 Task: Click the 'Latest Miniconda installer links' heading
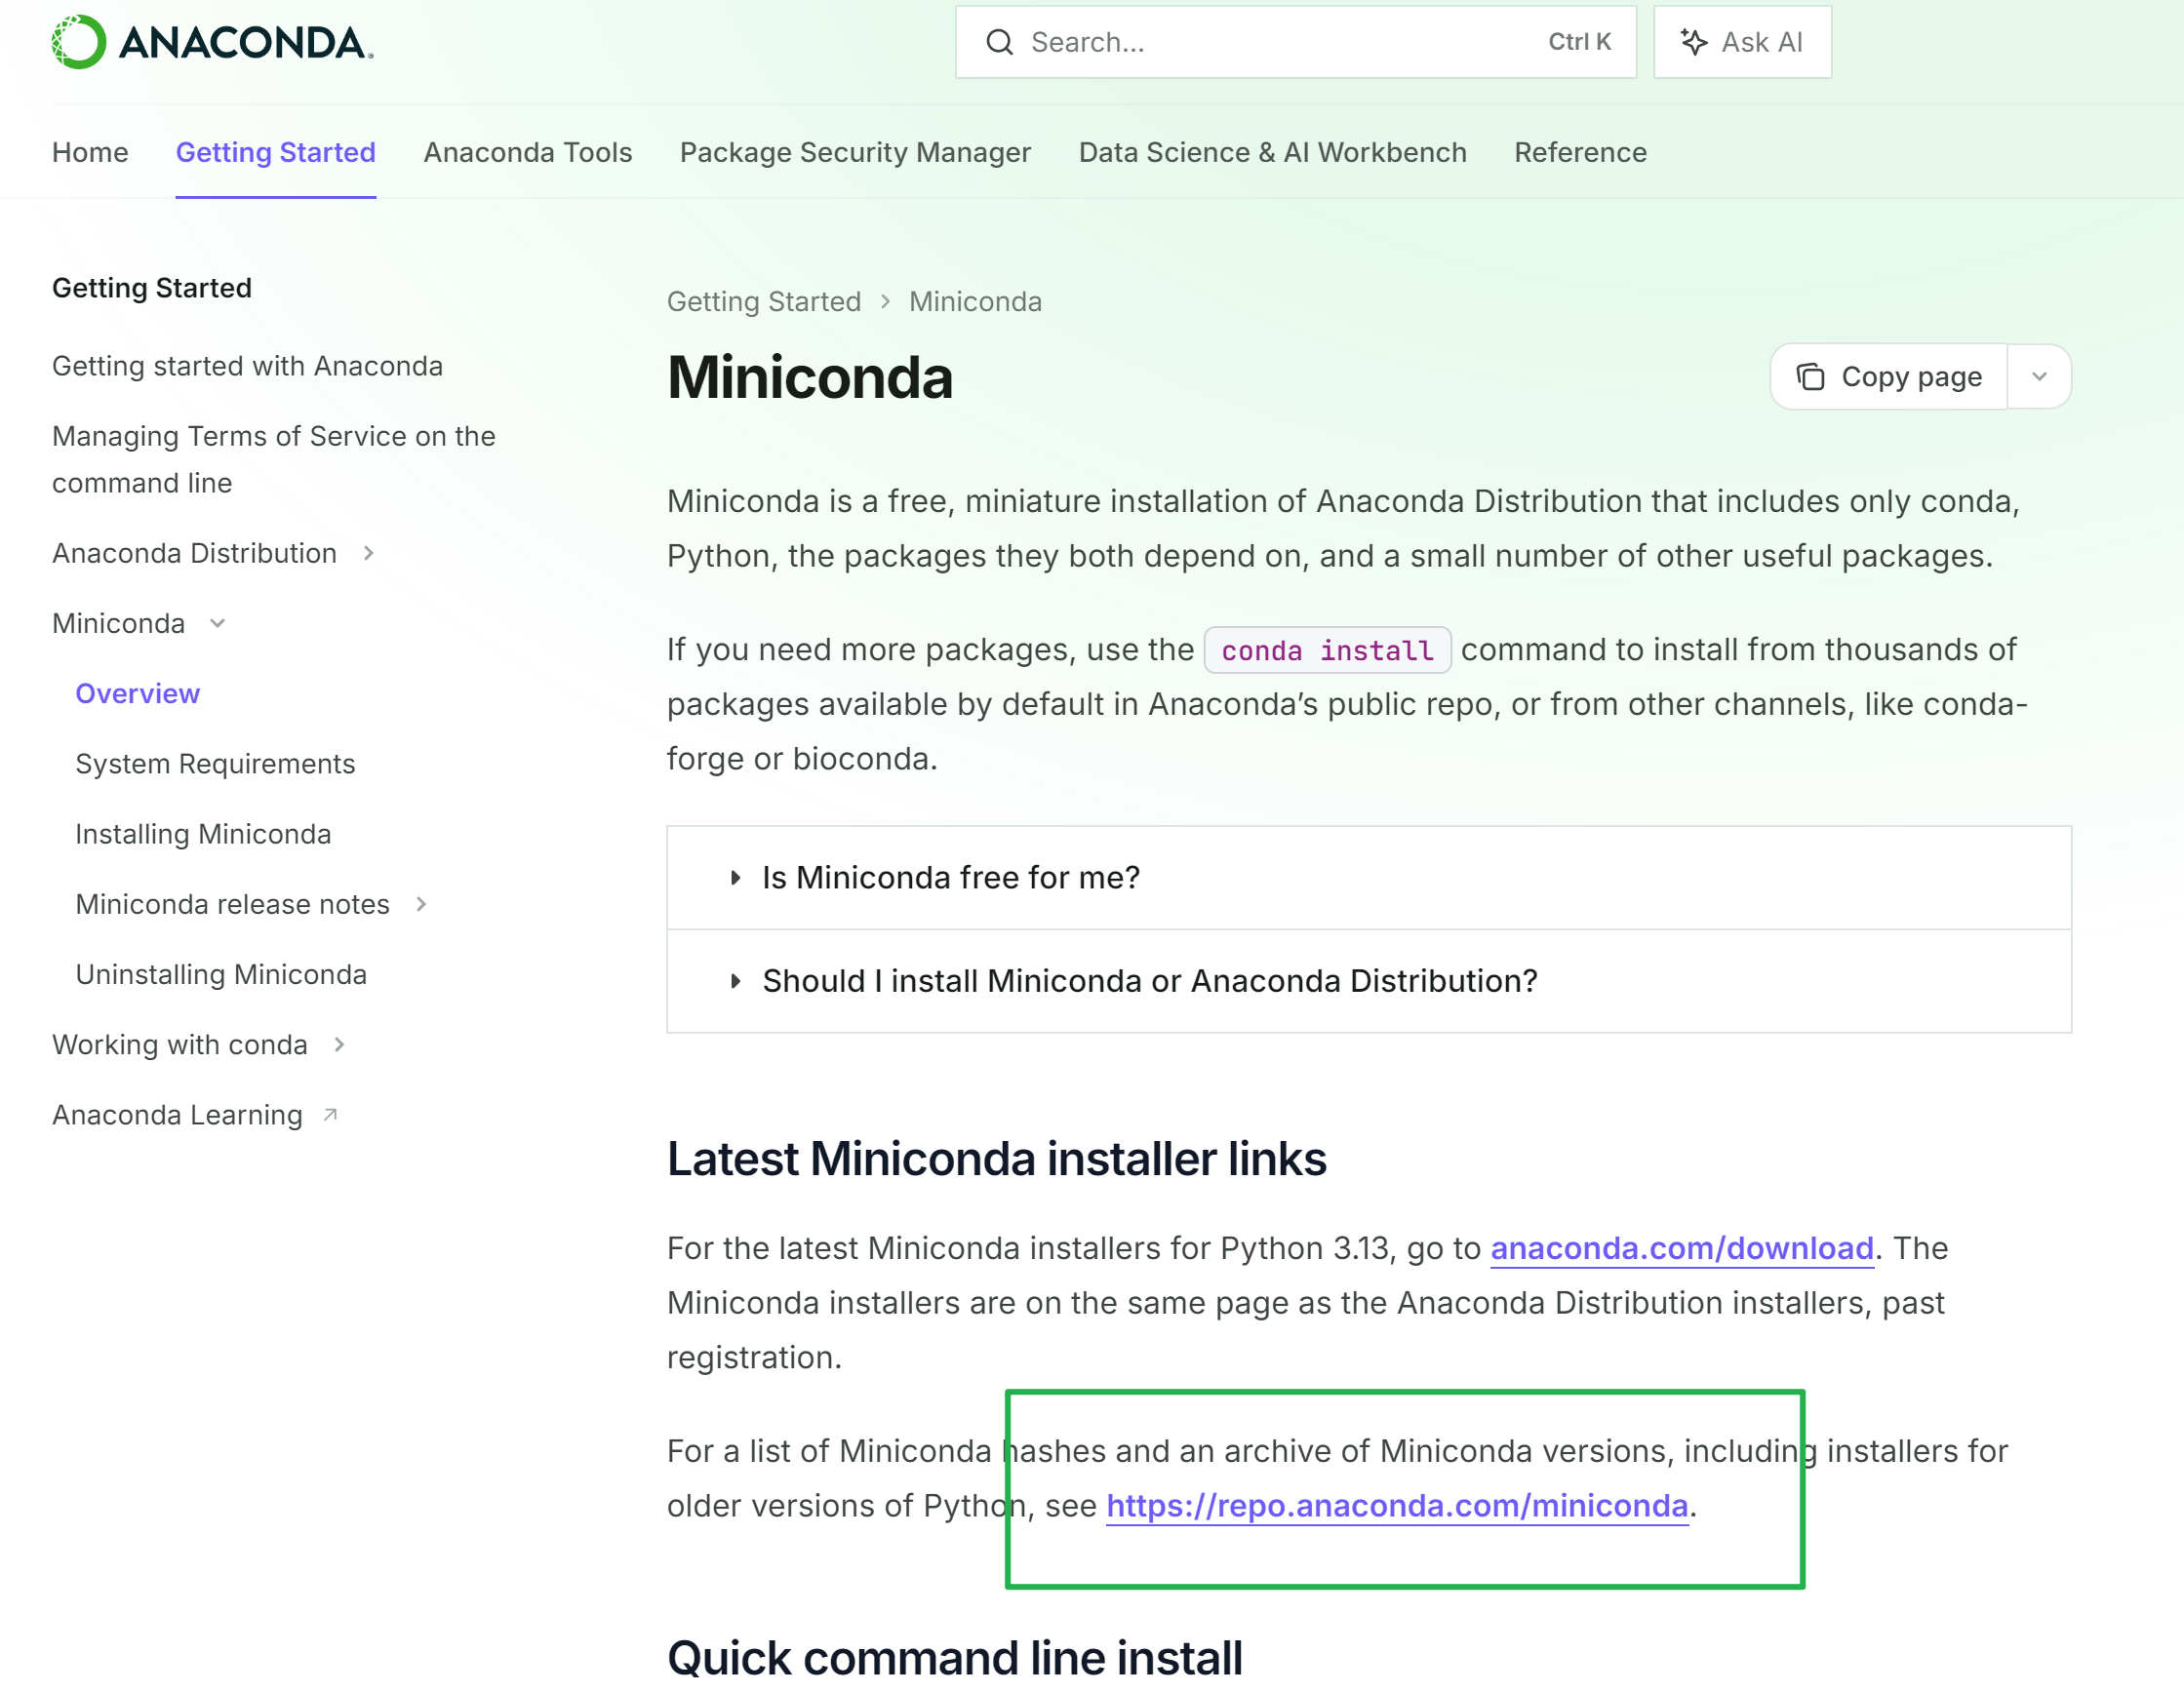click(997, 1158)
